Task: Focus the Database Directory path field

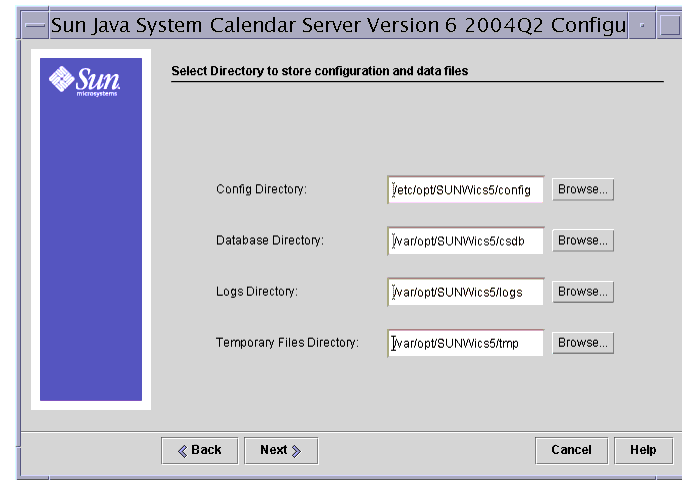Action: pyautogui.click(x=465, y=241)
